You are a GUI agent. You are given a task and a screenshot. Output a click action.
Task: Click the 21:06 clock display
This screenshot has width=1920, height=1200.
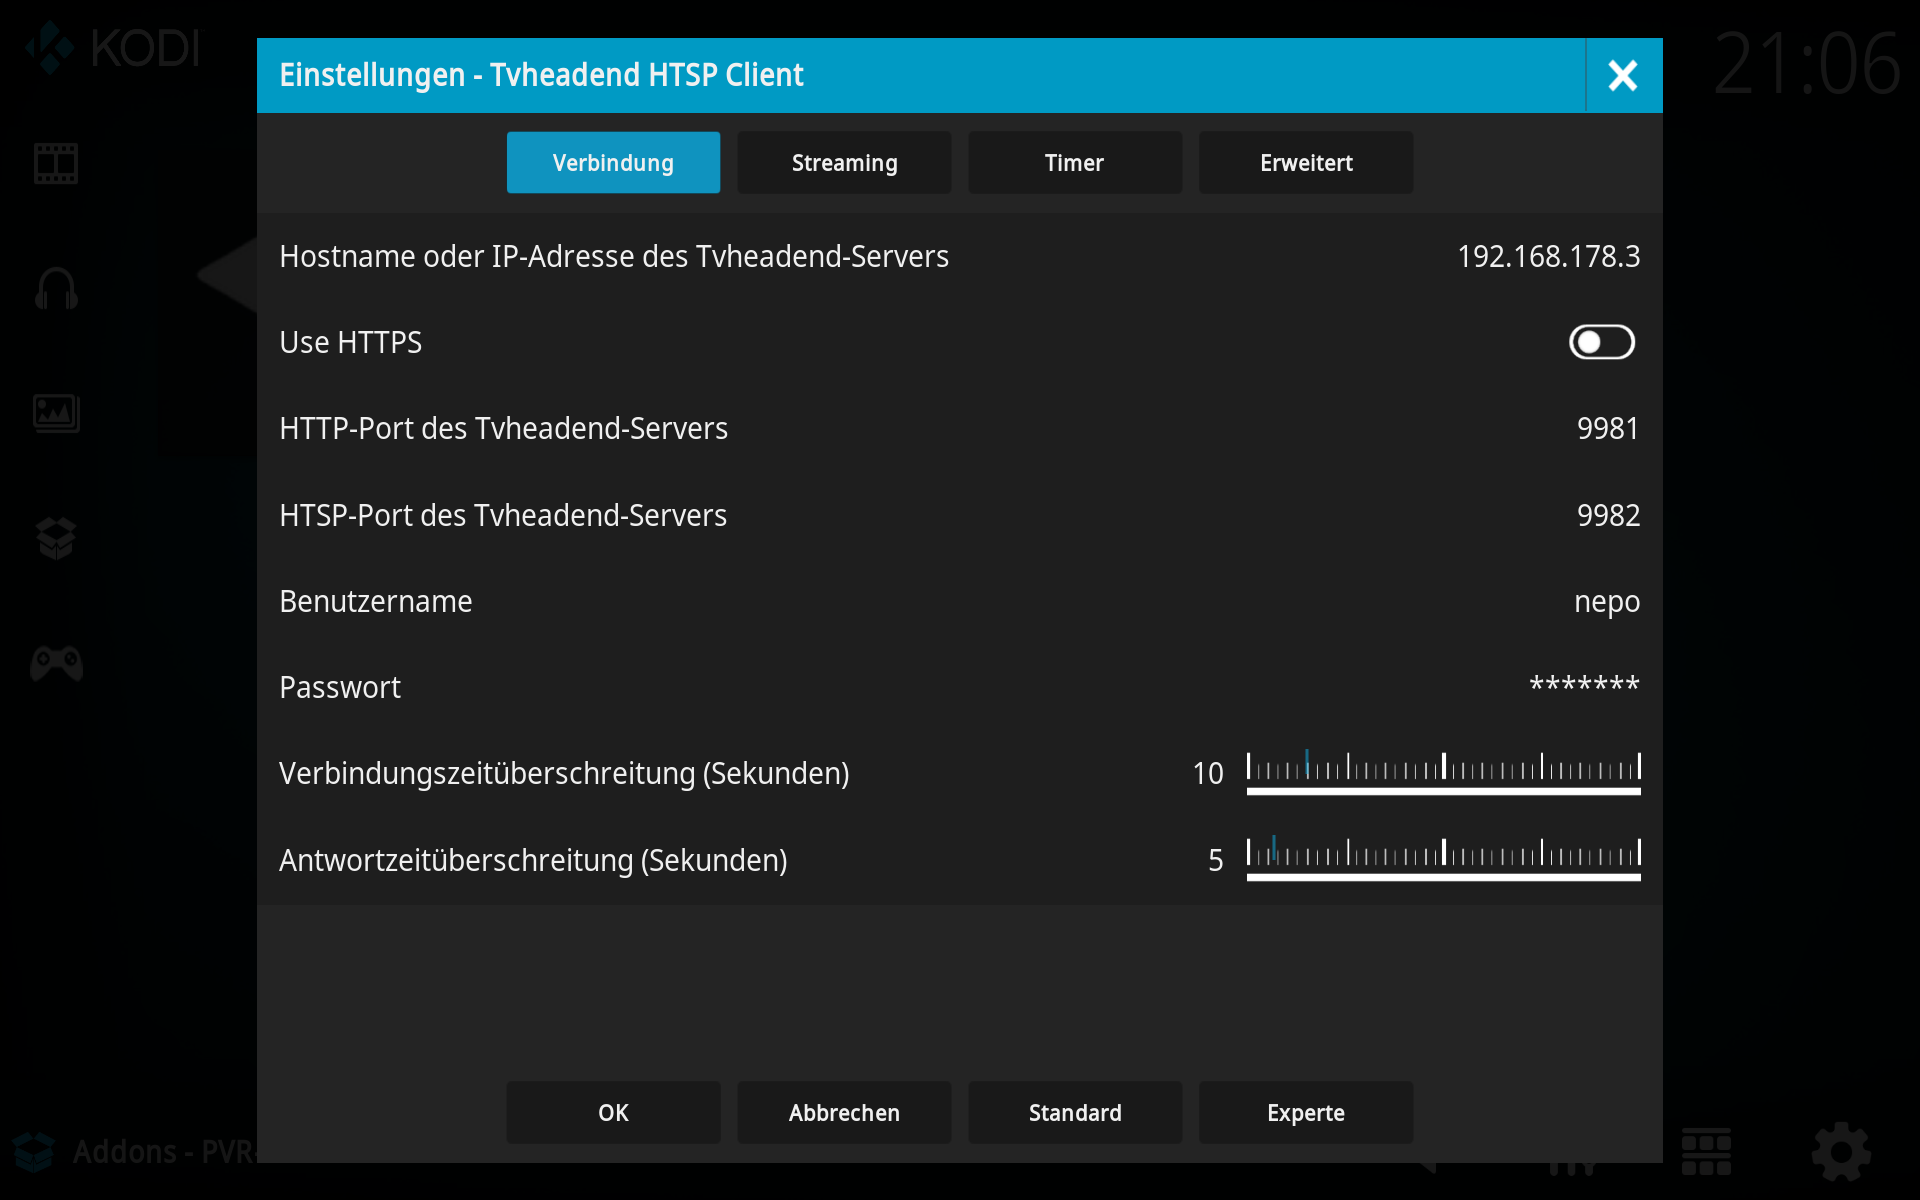[x=1806, y=64]
